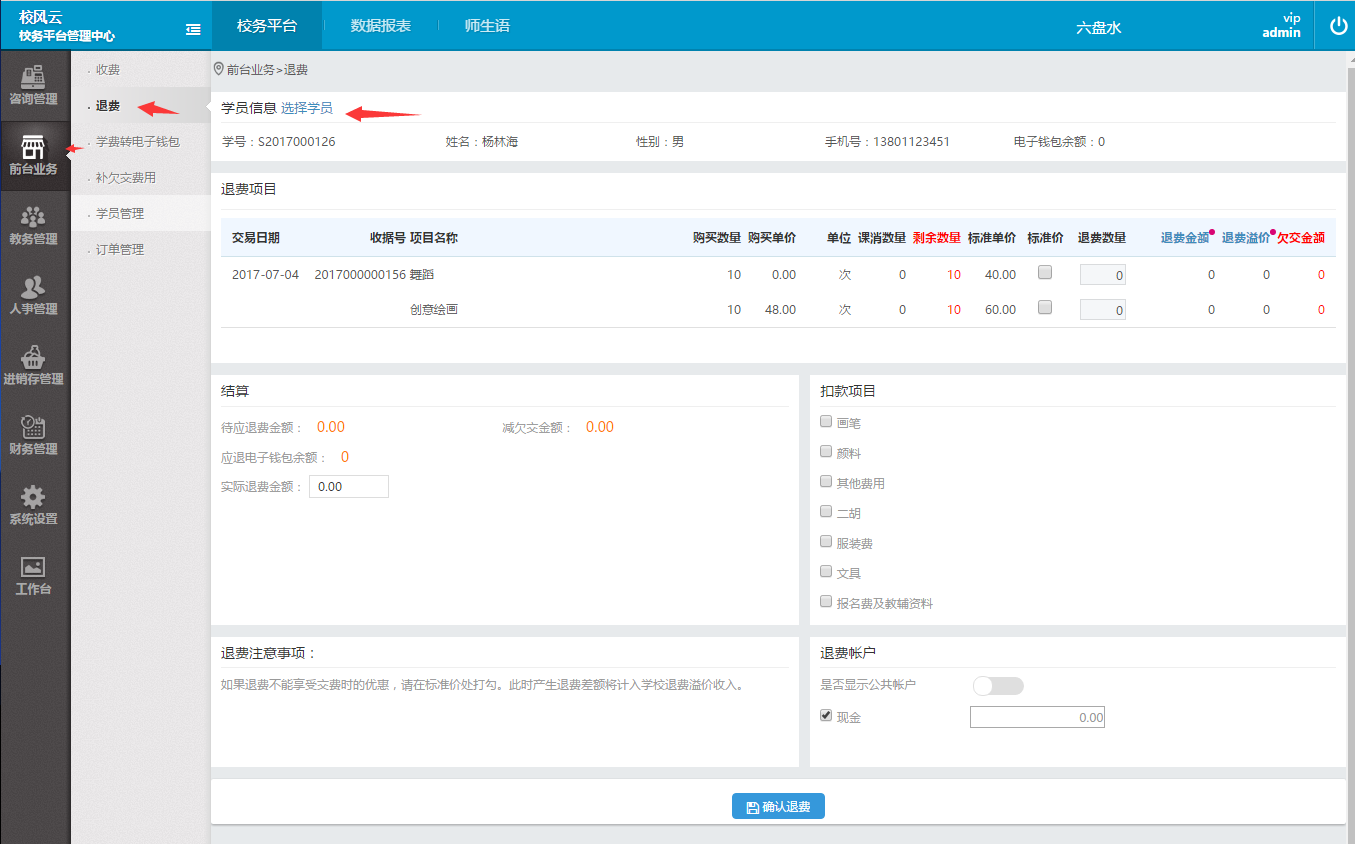The width and height of the screenshot is (1355, 844).
Task: Open 教务管理 people icon
Action: click(33, 216)
